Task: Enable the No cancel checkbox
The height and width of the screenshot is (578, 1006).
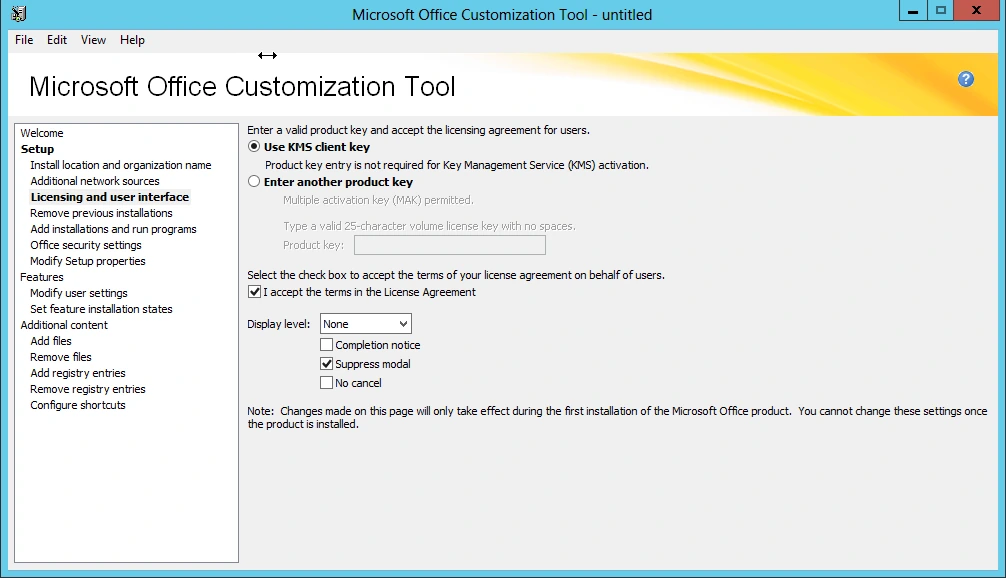Action: point(327,382)
